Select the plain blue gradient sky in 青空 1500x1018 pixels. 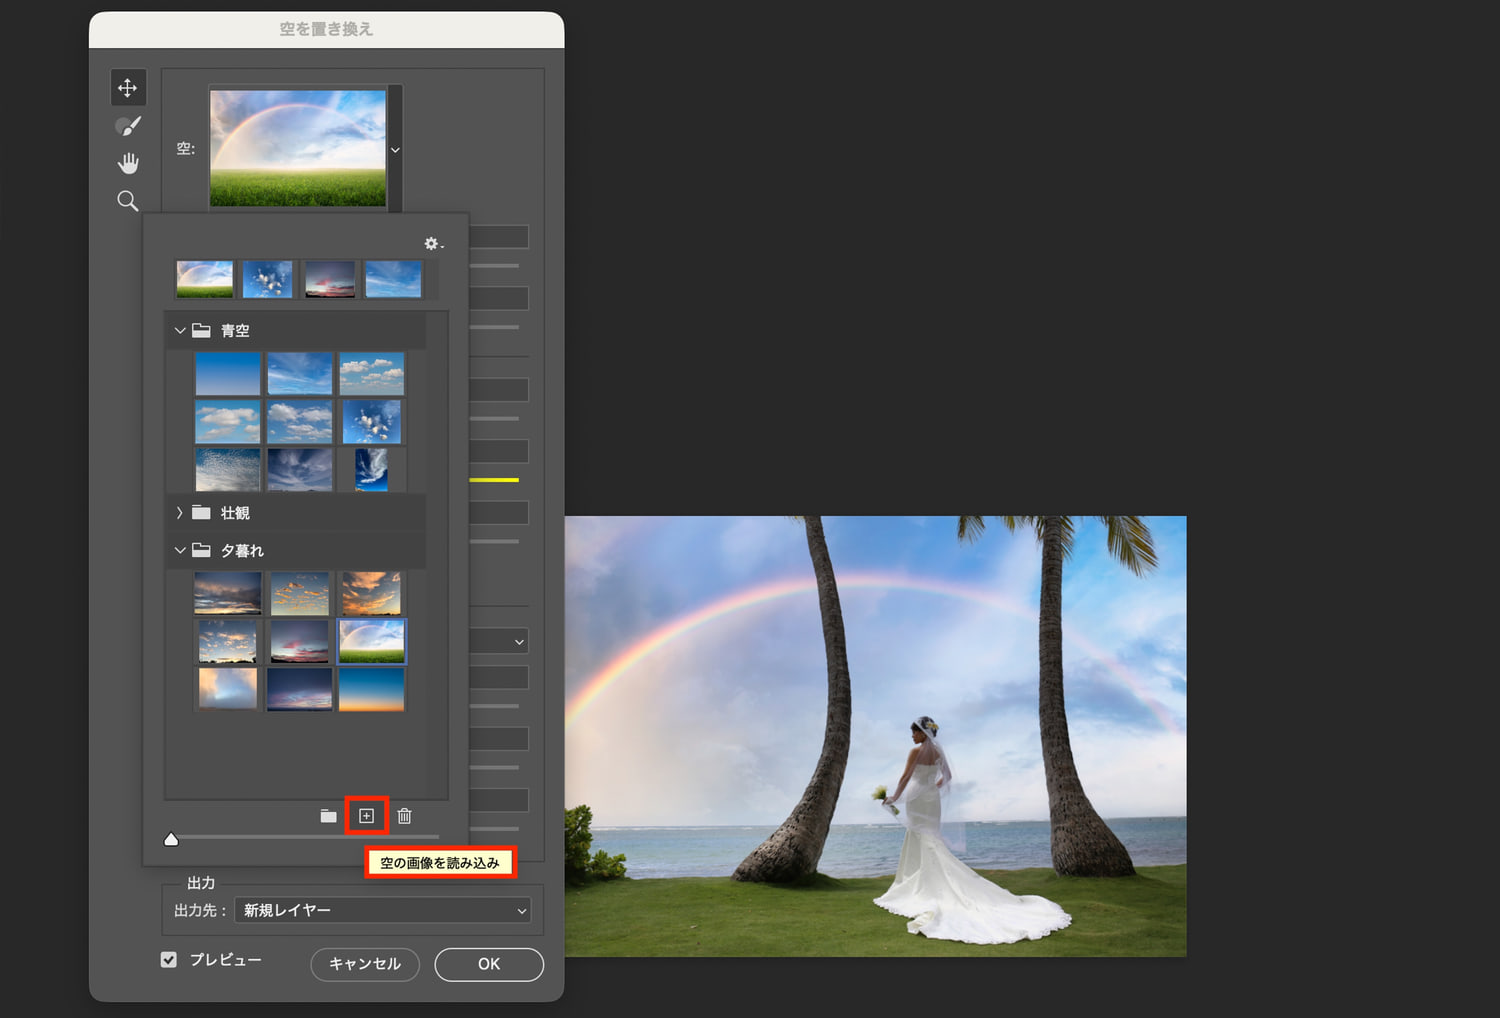tap(228, 373)
